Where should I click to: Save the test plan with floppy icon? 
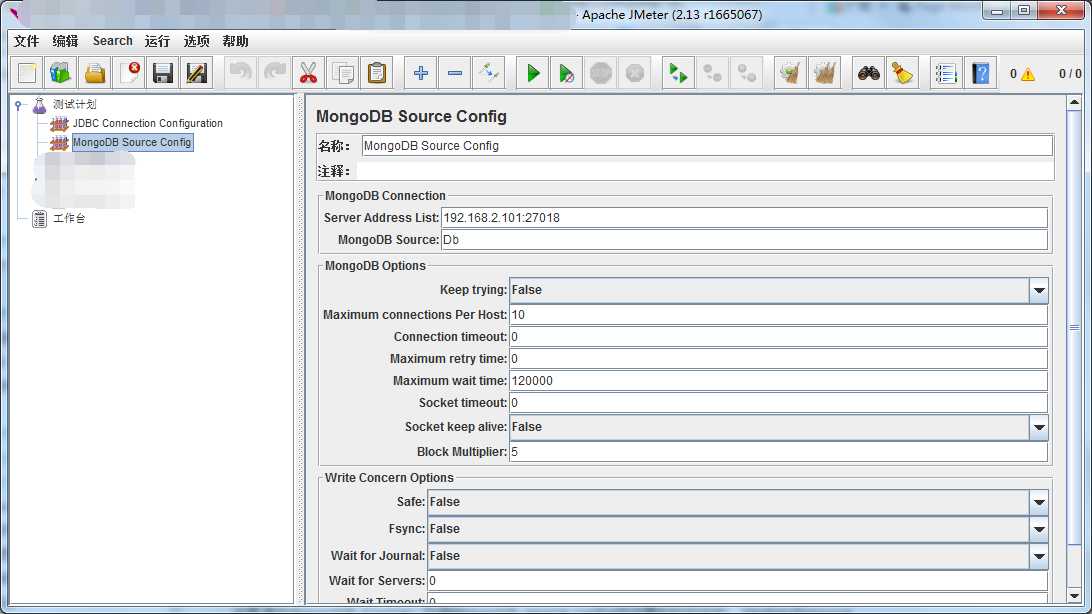163,73
